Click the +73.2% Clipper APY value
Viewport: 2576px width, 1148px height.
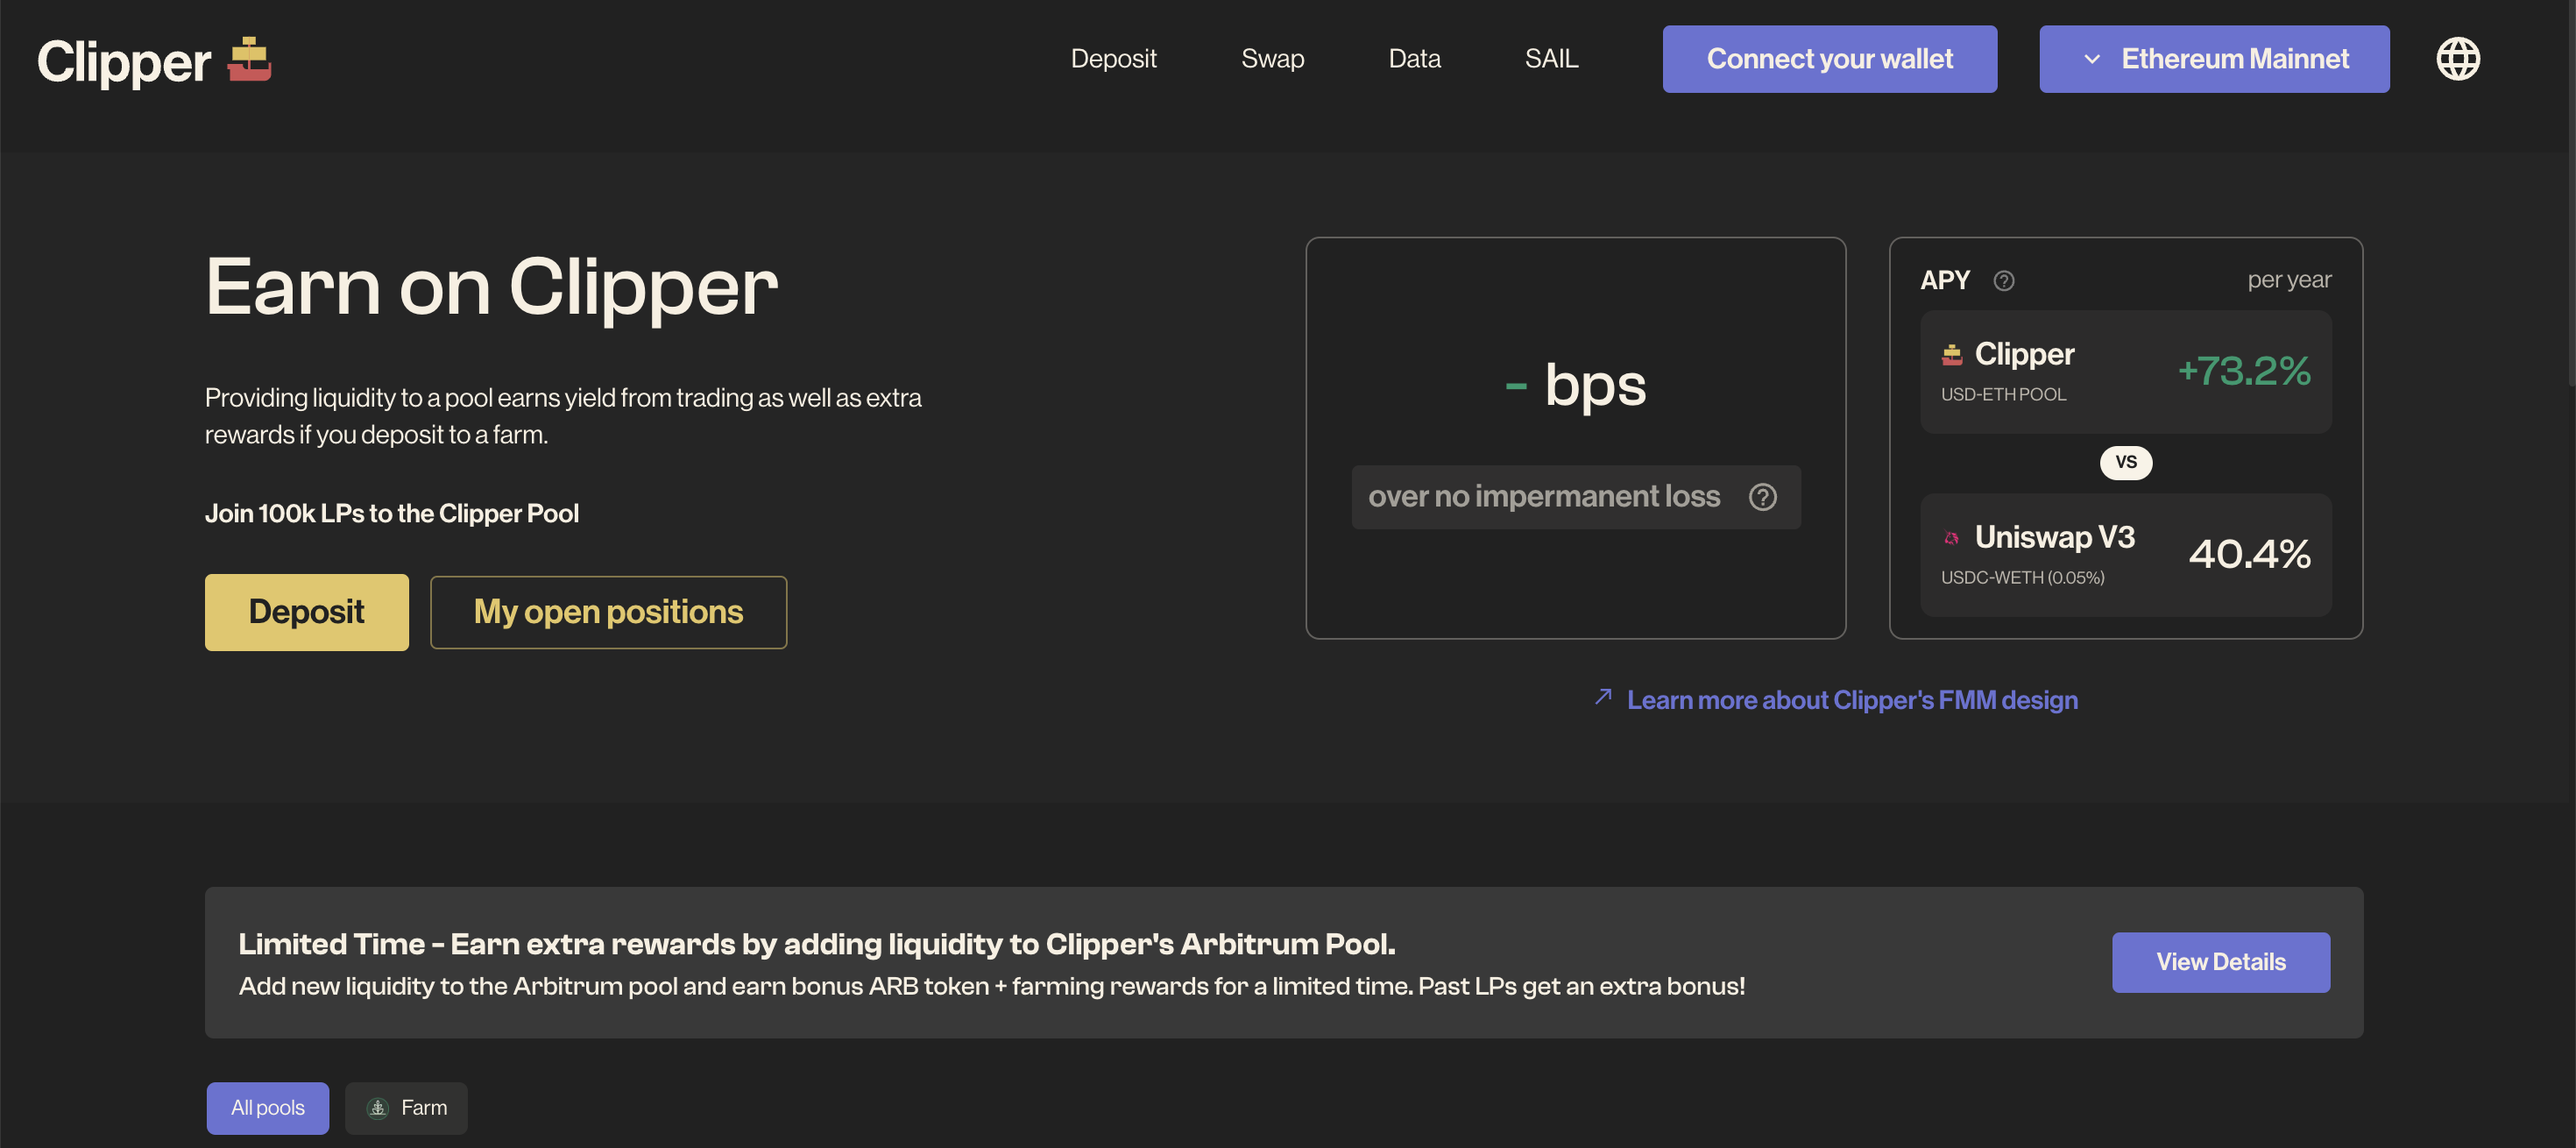click(2243, 371)
